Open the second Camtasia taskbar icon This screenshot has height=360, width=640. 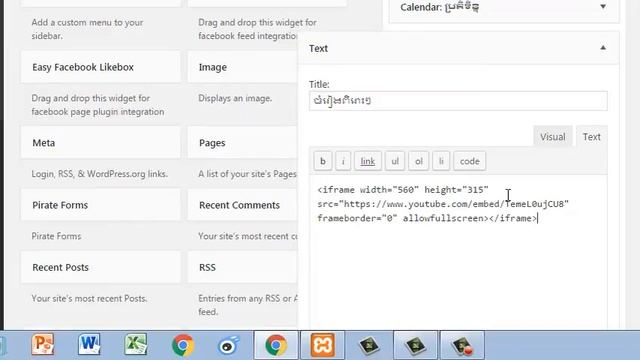pyautogui.click(x=416, y=345)
